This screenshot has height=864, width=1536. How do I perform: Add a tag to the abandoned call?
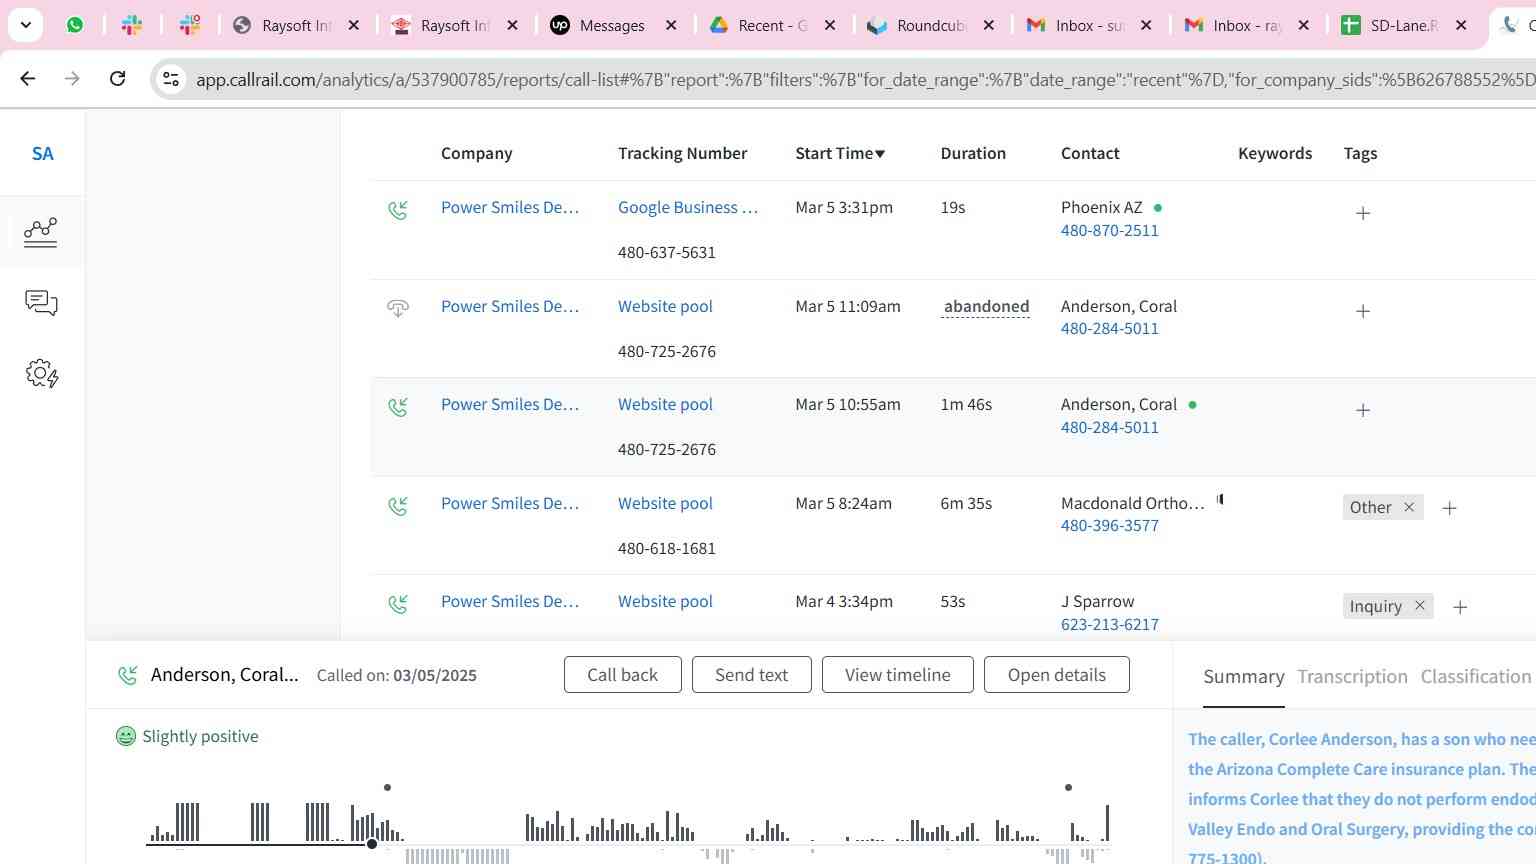[x=1363, y=311]
